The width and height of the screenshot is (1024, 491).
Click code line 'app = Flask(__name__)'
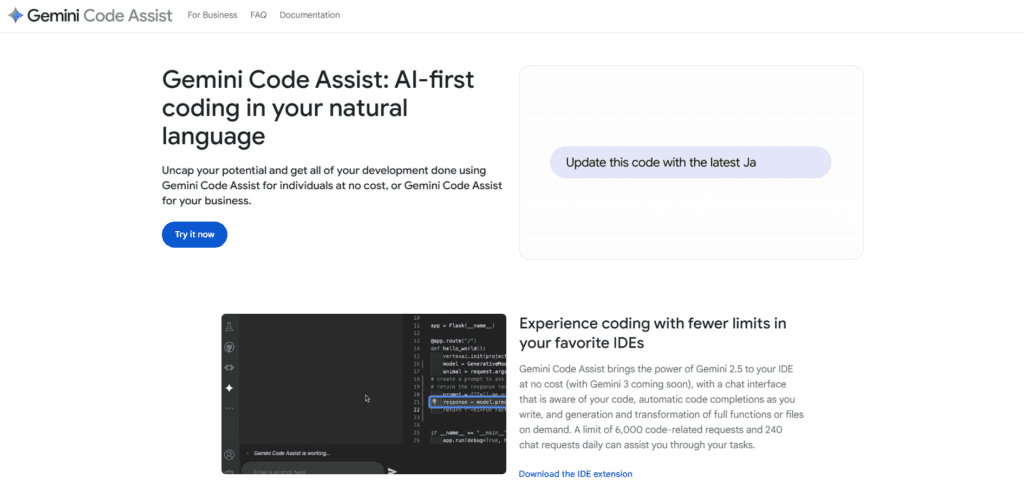click(462, 326)
